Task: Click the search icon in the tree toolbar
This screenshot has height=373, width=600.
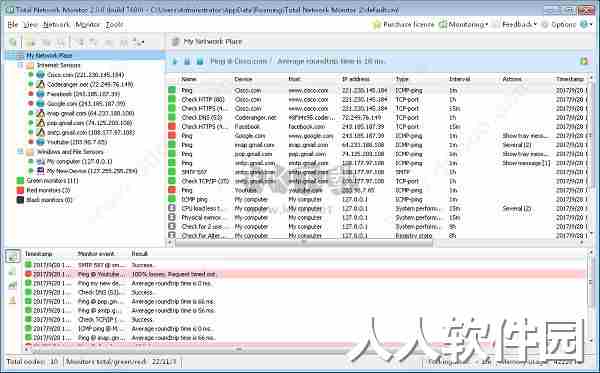Action: [x=13, y=42]
